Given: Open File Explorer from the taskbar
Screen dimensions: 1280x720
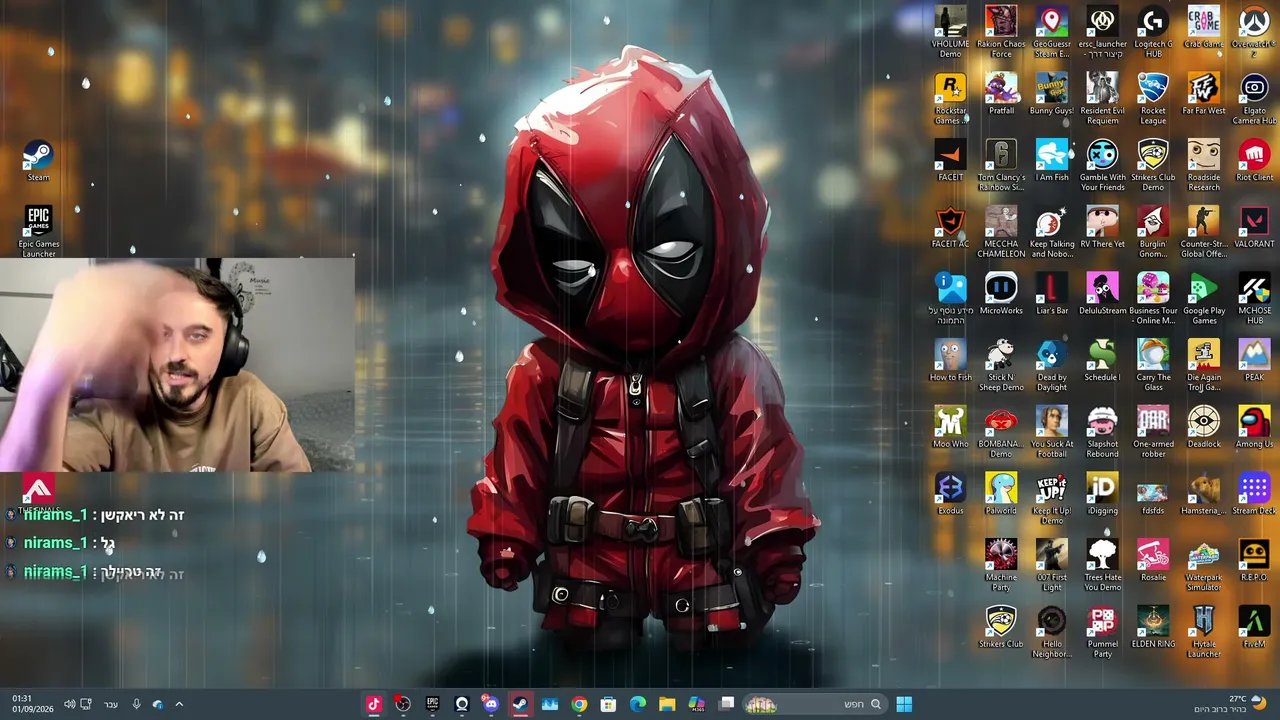Looking at the screenshot, I should [x=667, y=704].
